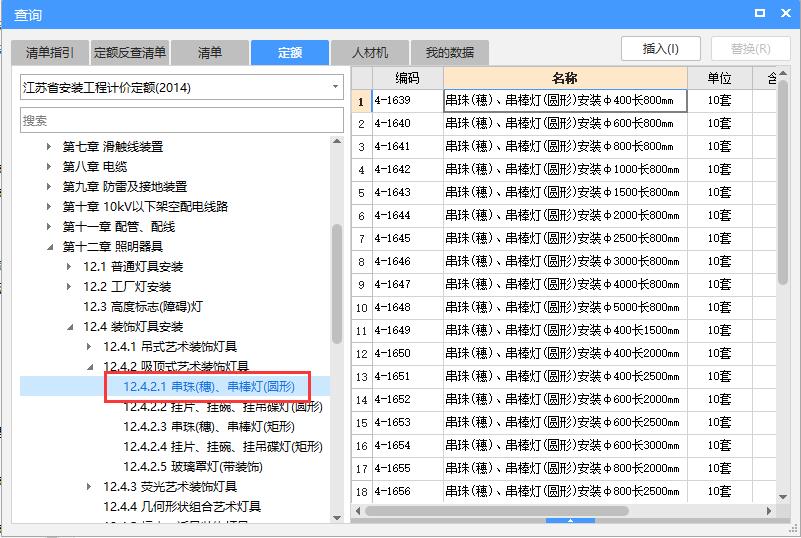Click name cell ending Φ400长1500mm
Screen dimensions: 801x538
565,330
